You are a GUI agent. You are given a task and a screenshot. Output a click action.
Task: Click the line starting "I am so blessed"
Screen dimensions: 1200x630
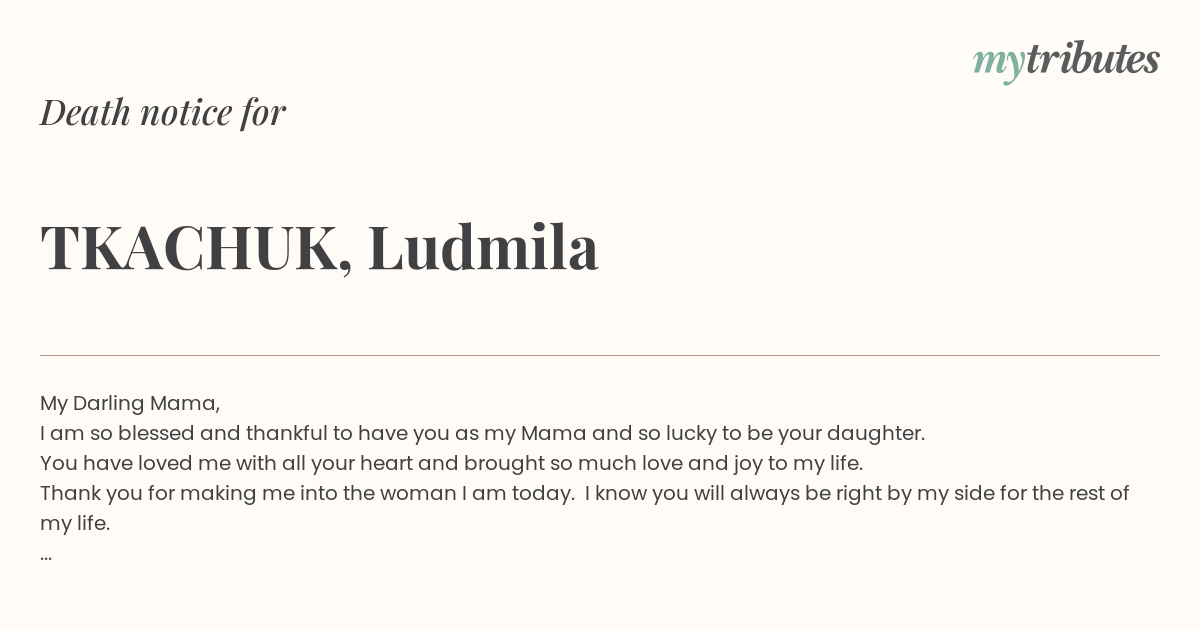pyautogui.click(x=482, y=434)
